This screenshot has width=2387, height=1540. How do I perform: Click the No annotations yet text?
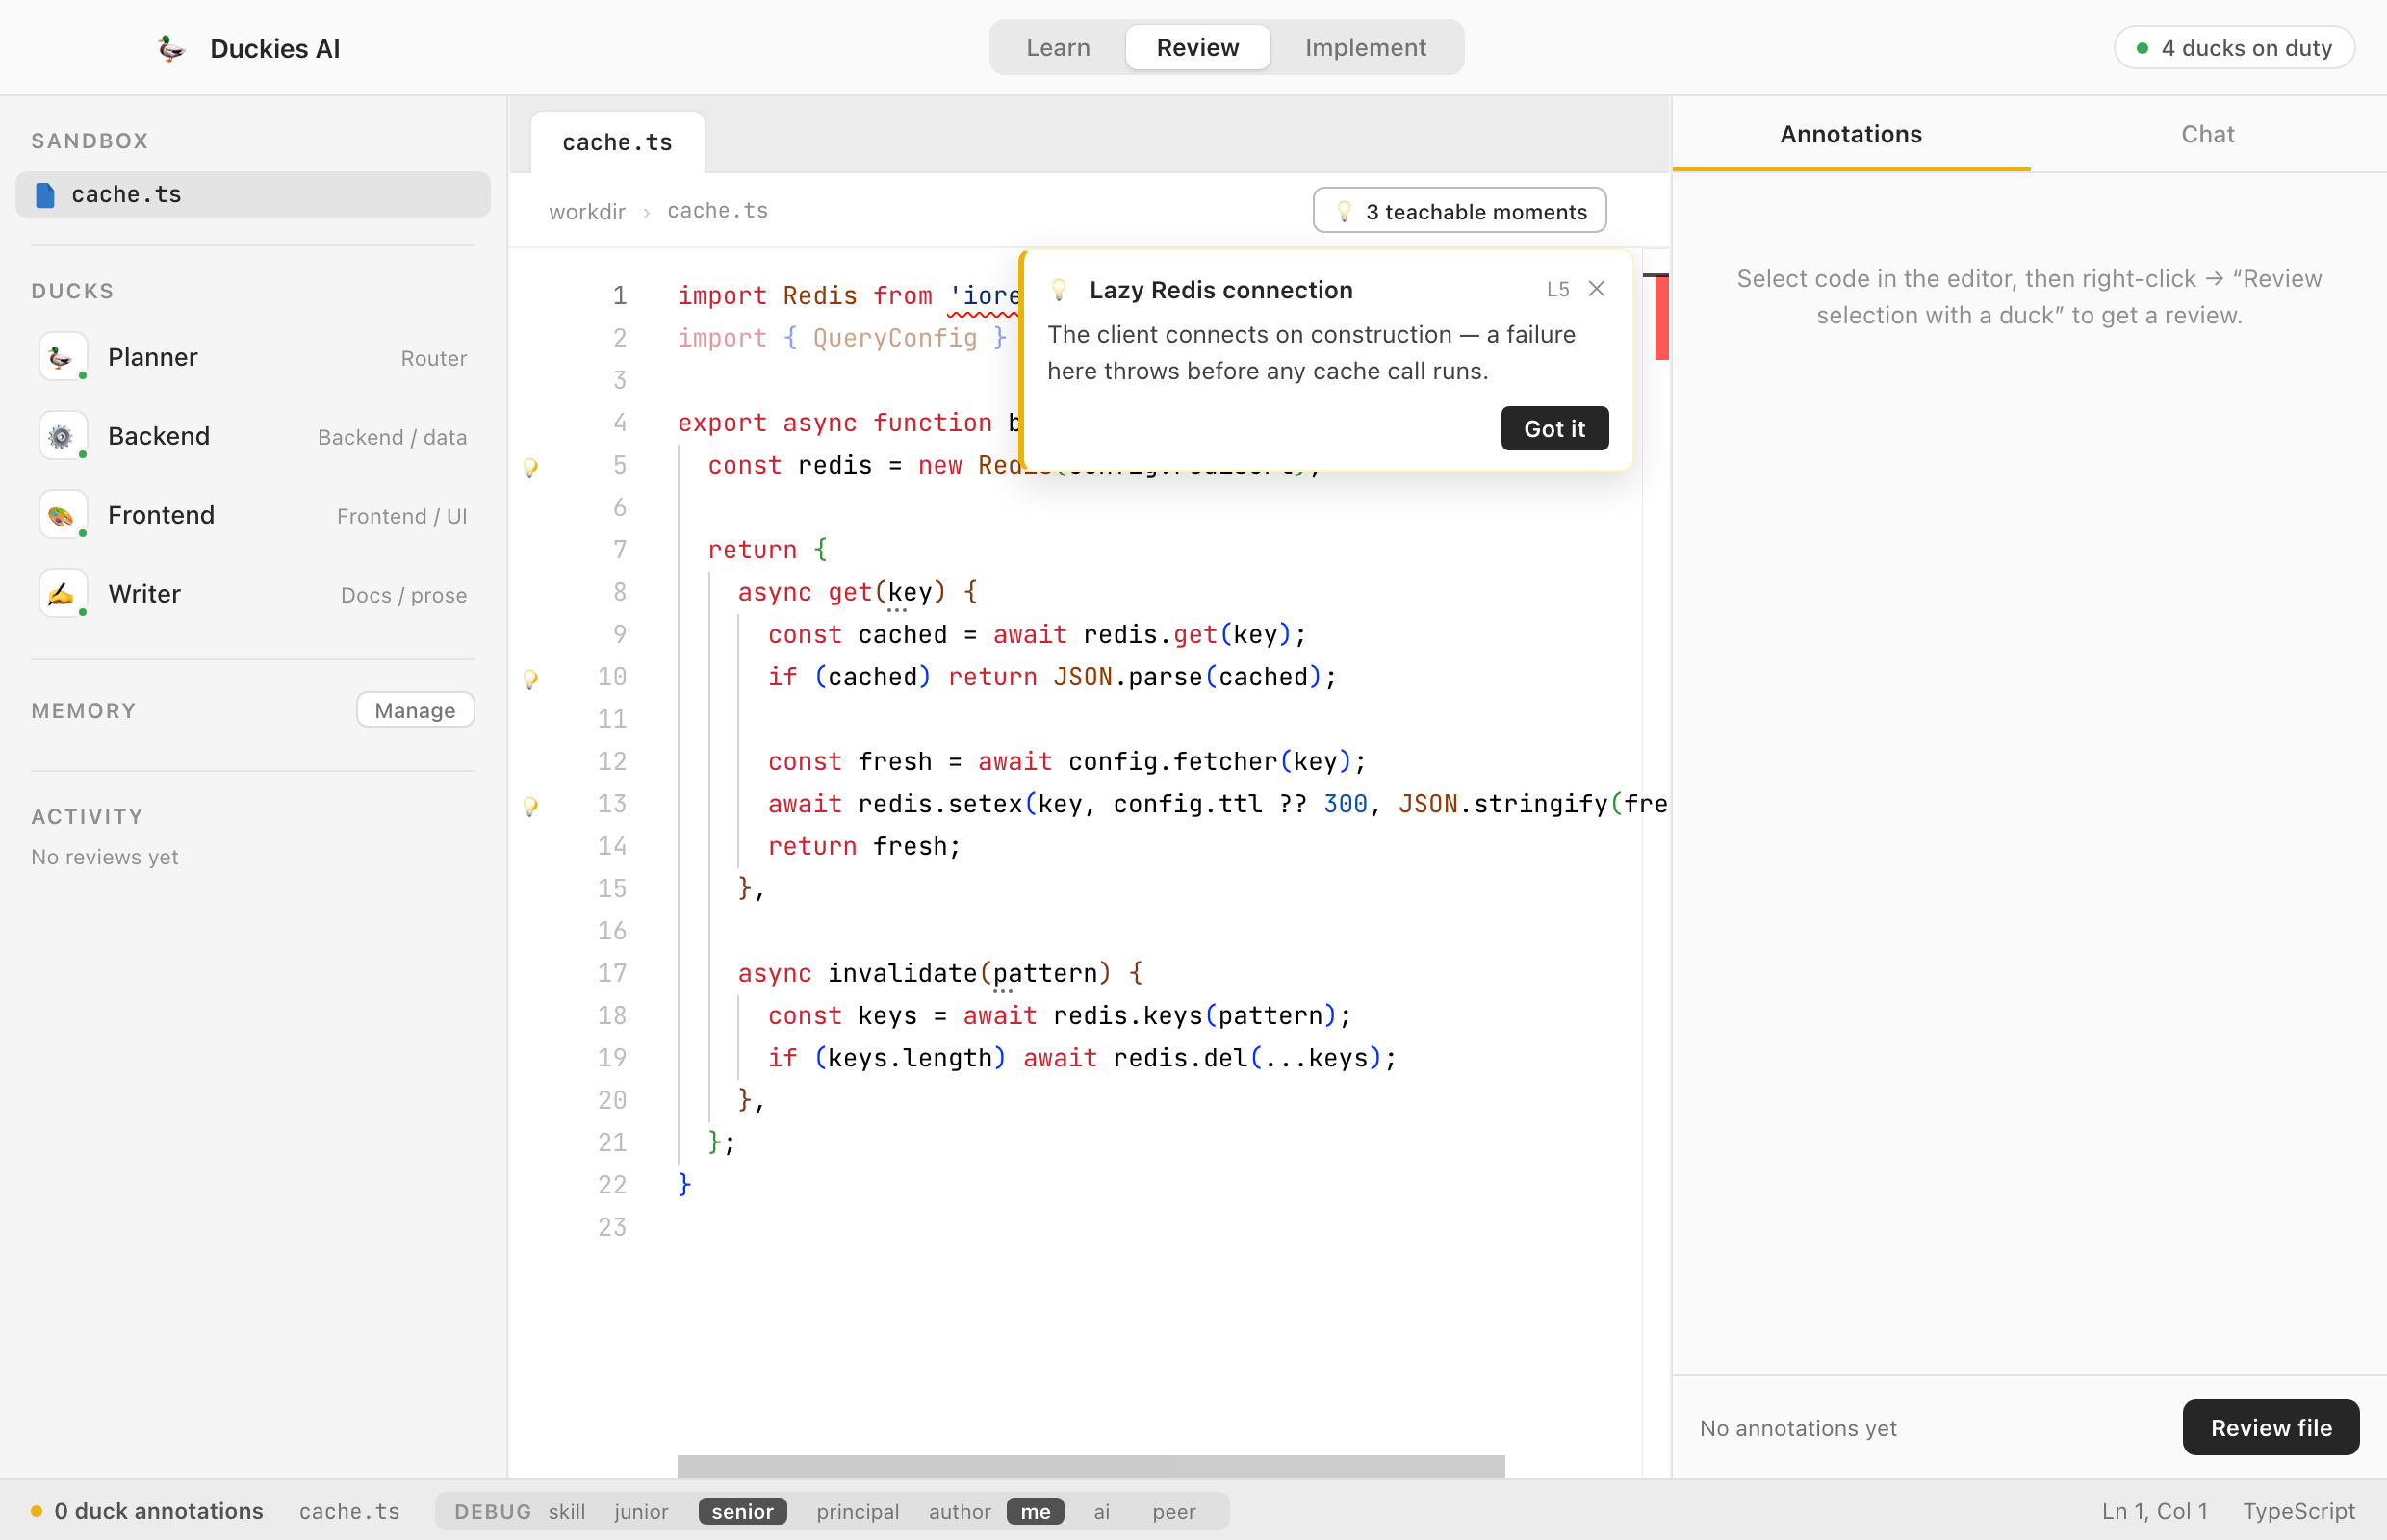pyautogui.click(x=1798, y=1428)
